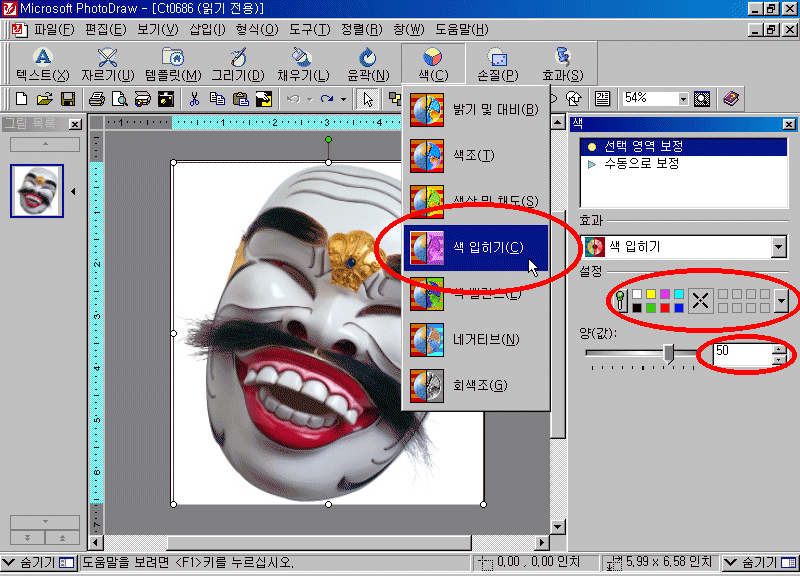The image size is (800, 576).
Task: Pick the yellow color swatch
Action: click(651, 294)
